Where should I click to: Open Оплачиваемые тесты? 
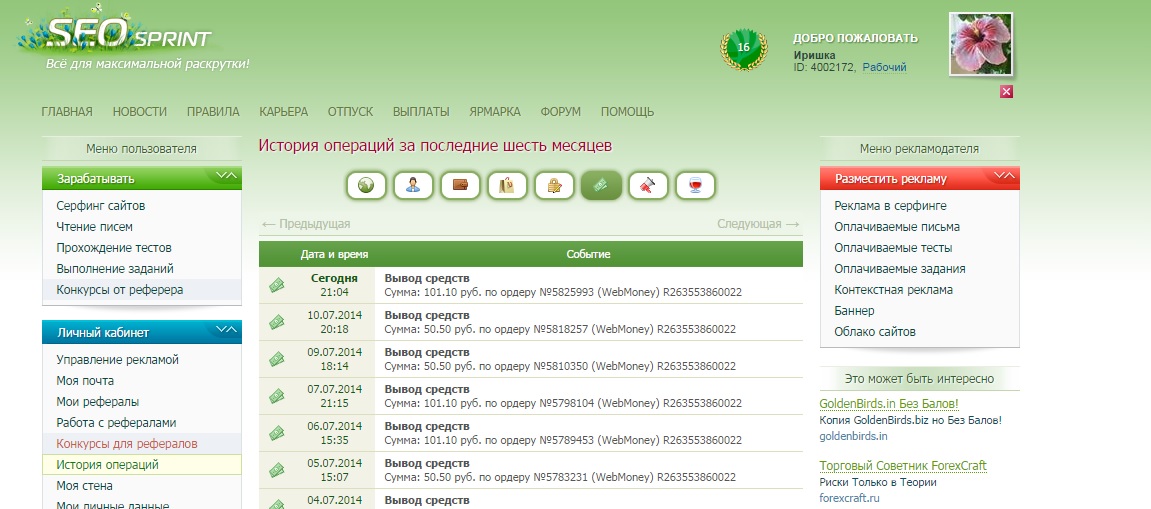(893, 248)
